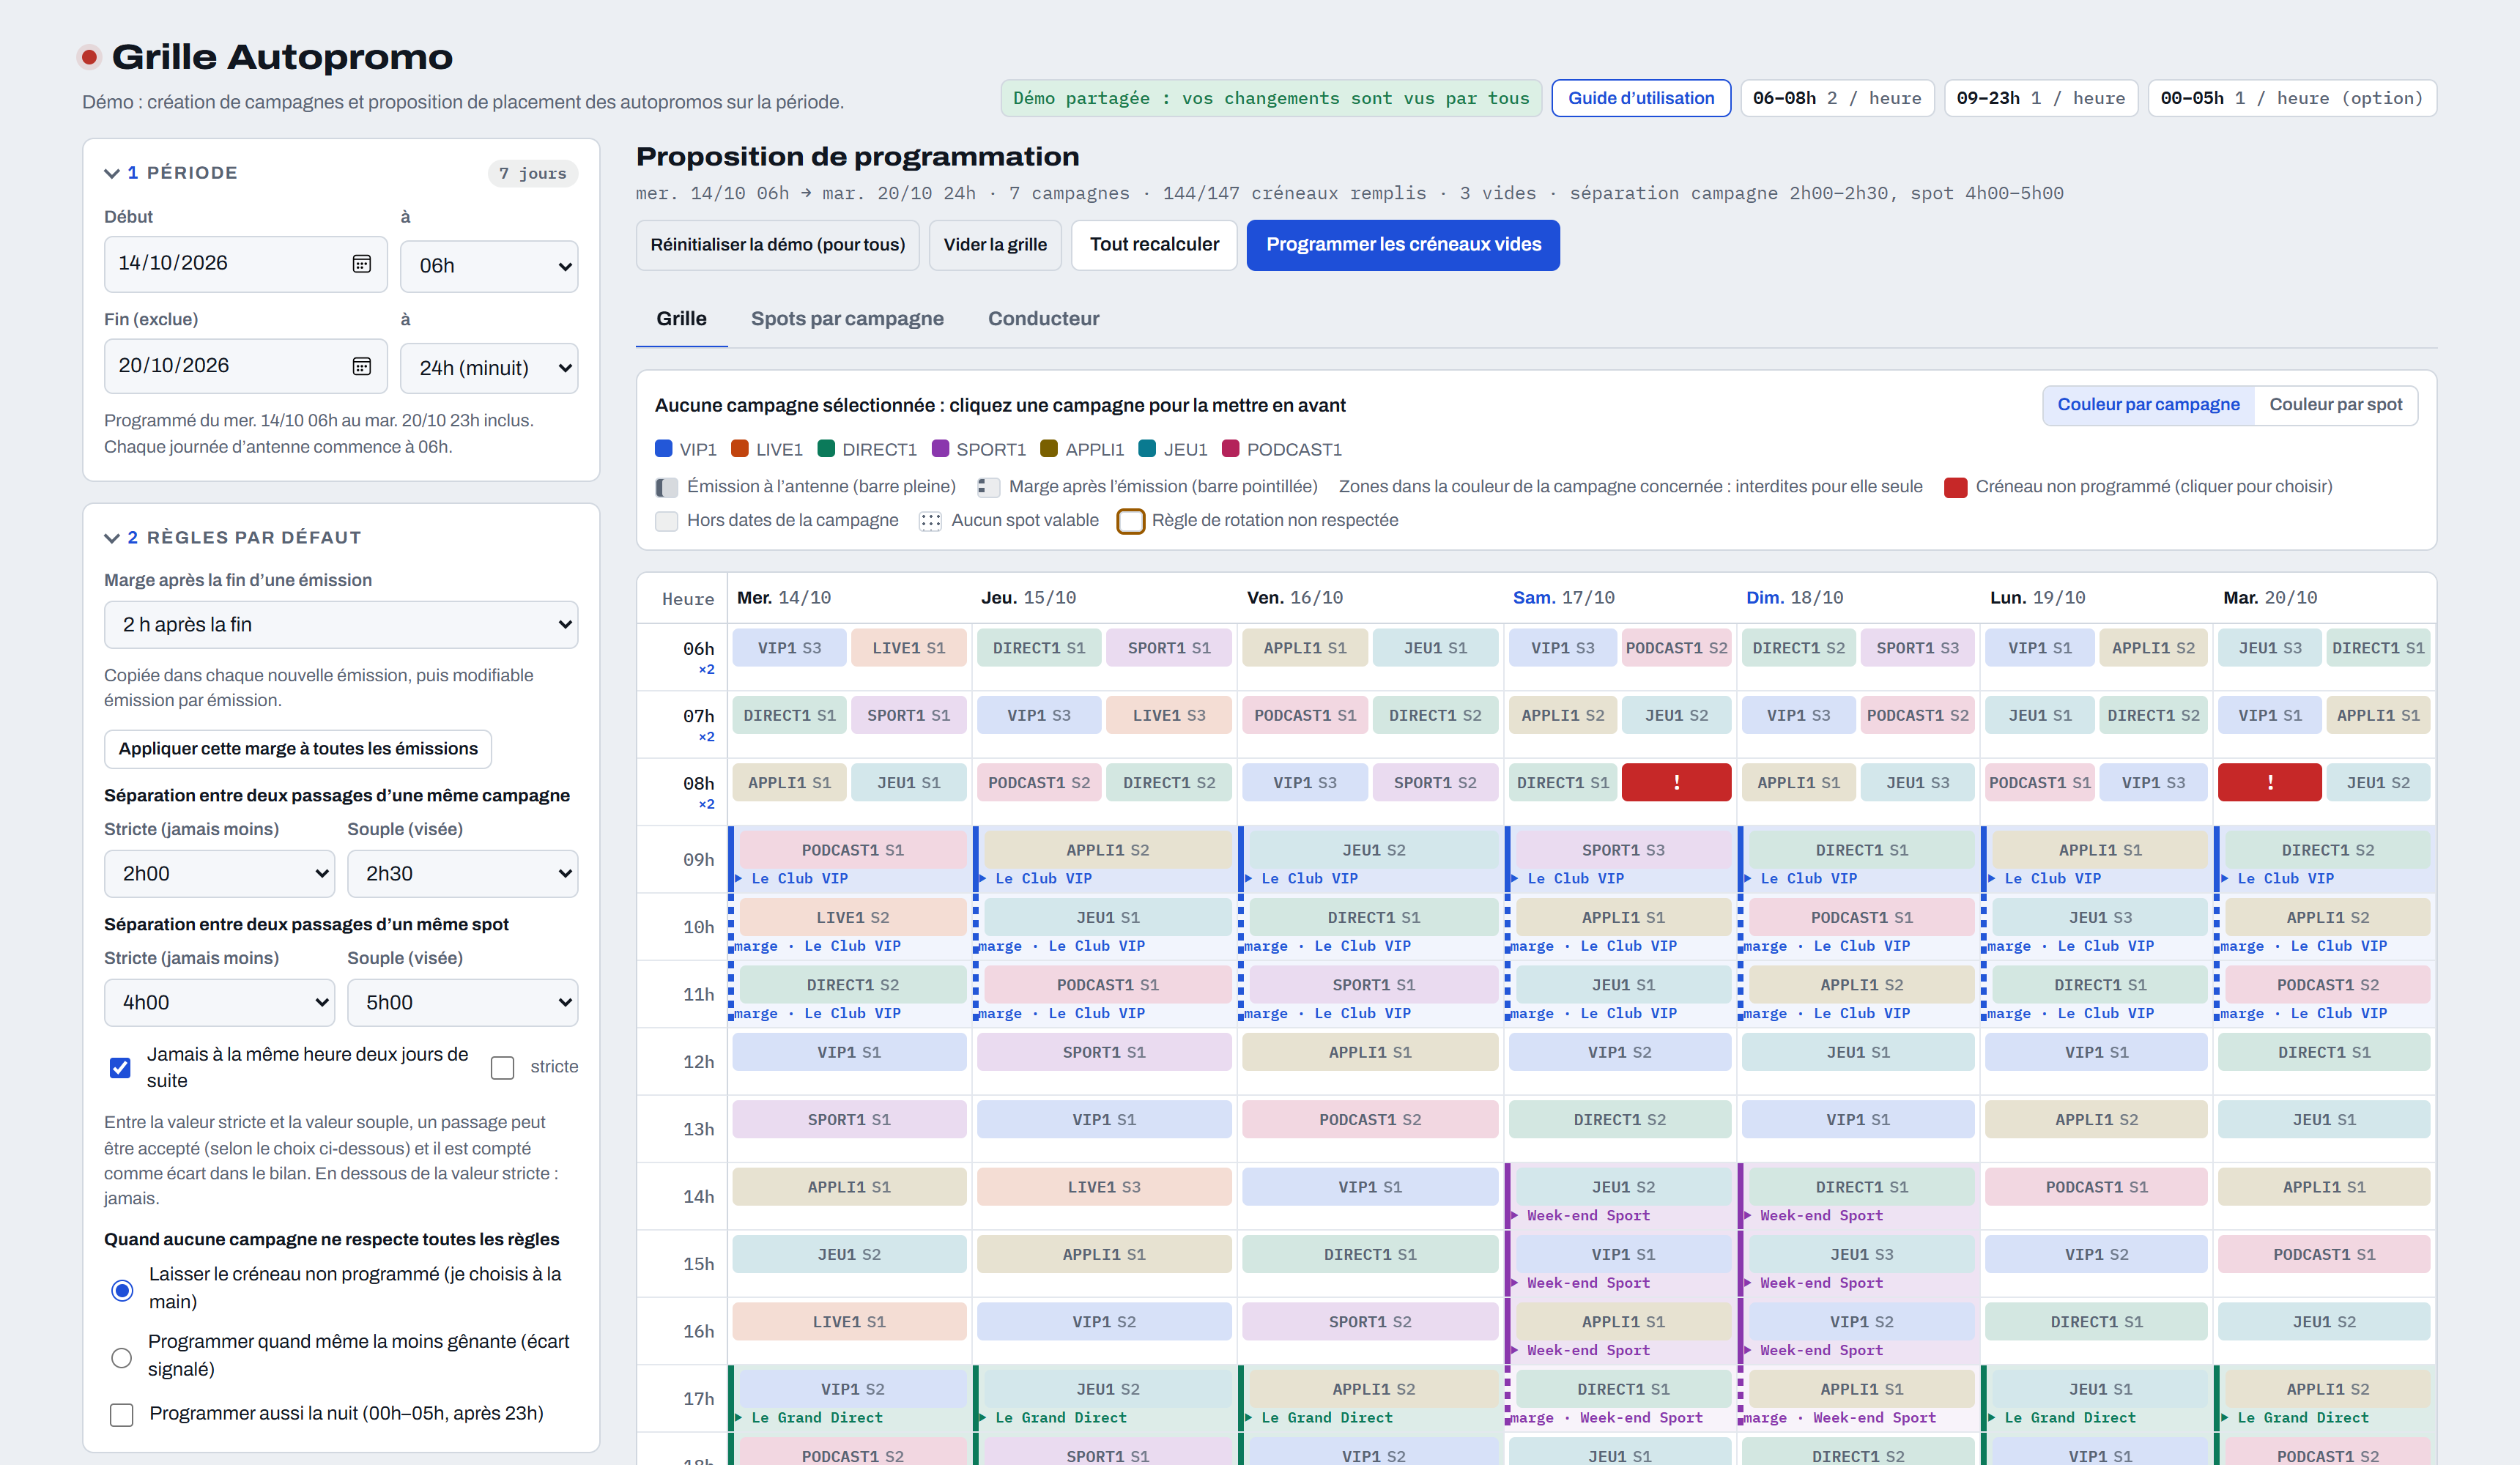Click the LIVE1 legend swatch
The height and width of the screenshot is (1465, 2520).
point(740,449)
